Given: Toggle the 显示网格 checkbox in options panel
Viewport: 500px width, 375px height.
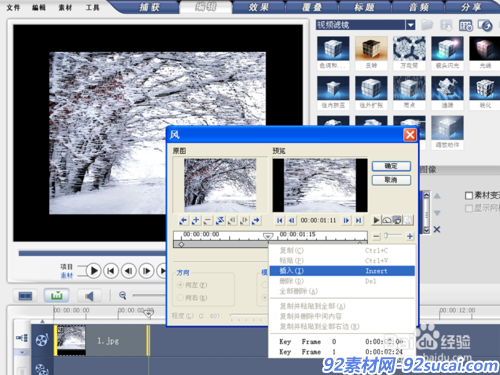Looking at the screenshot, I should (x=469, y=208).
